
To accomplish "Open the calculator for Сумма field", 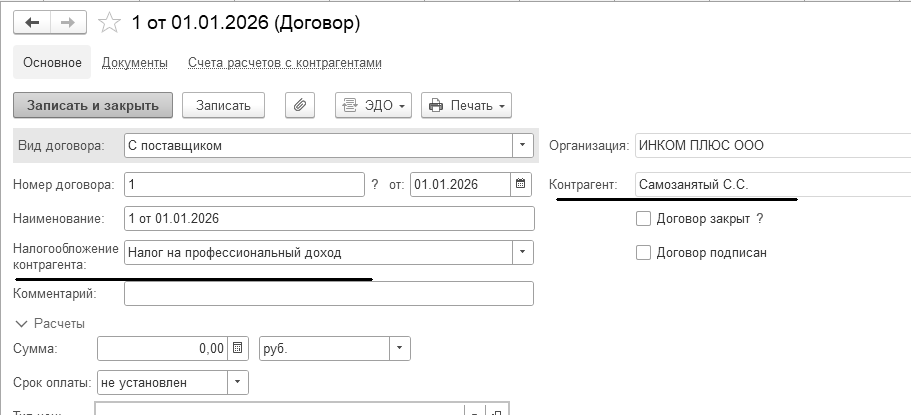I will click(x=238, y=348).
